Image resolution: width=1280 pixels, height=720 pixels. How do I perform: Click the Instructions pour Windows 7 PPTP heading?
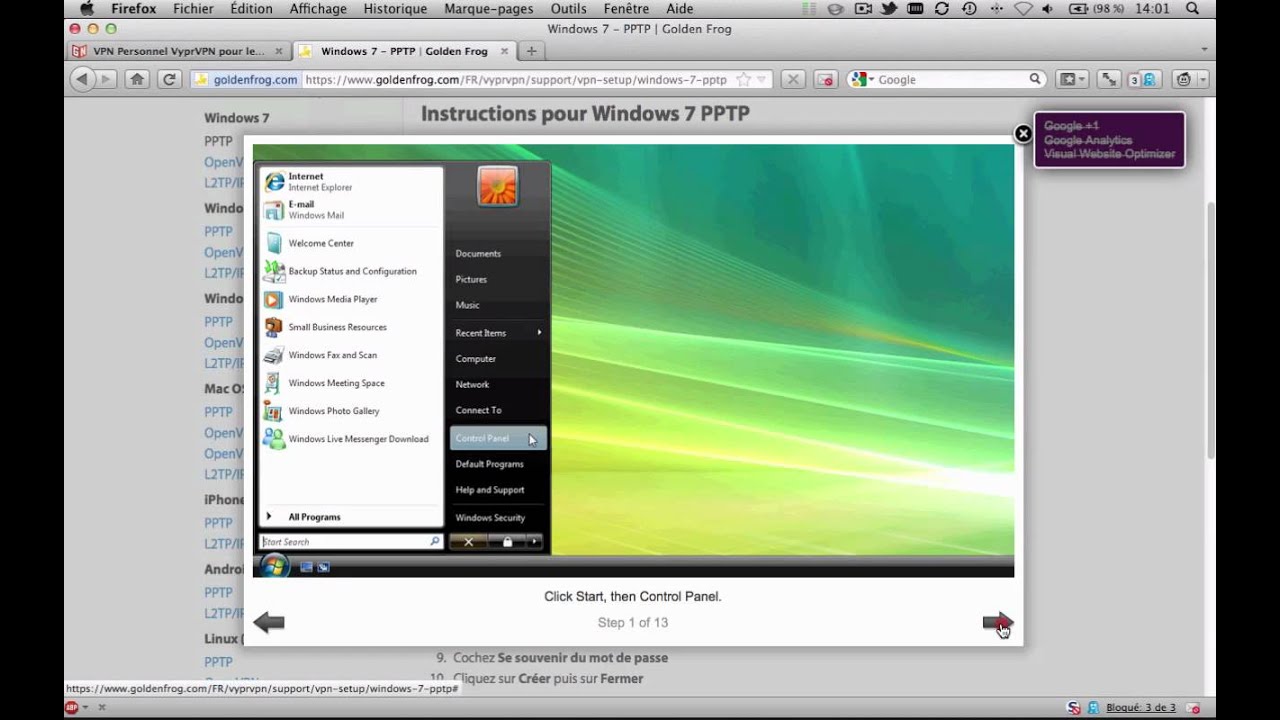tap(585, 113)
